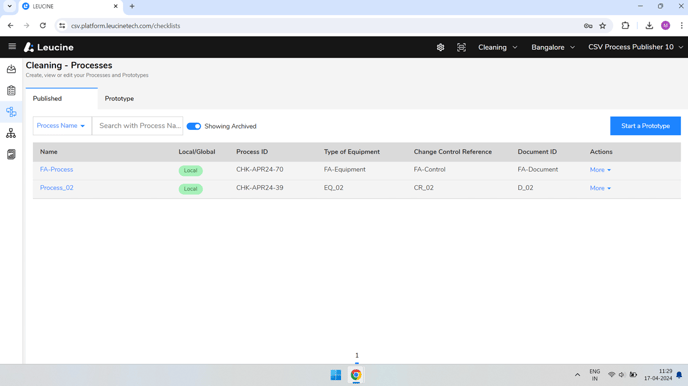Open the inbox icon in left sidebar
This screenshot has height=386, width=688.
point(11,69)
